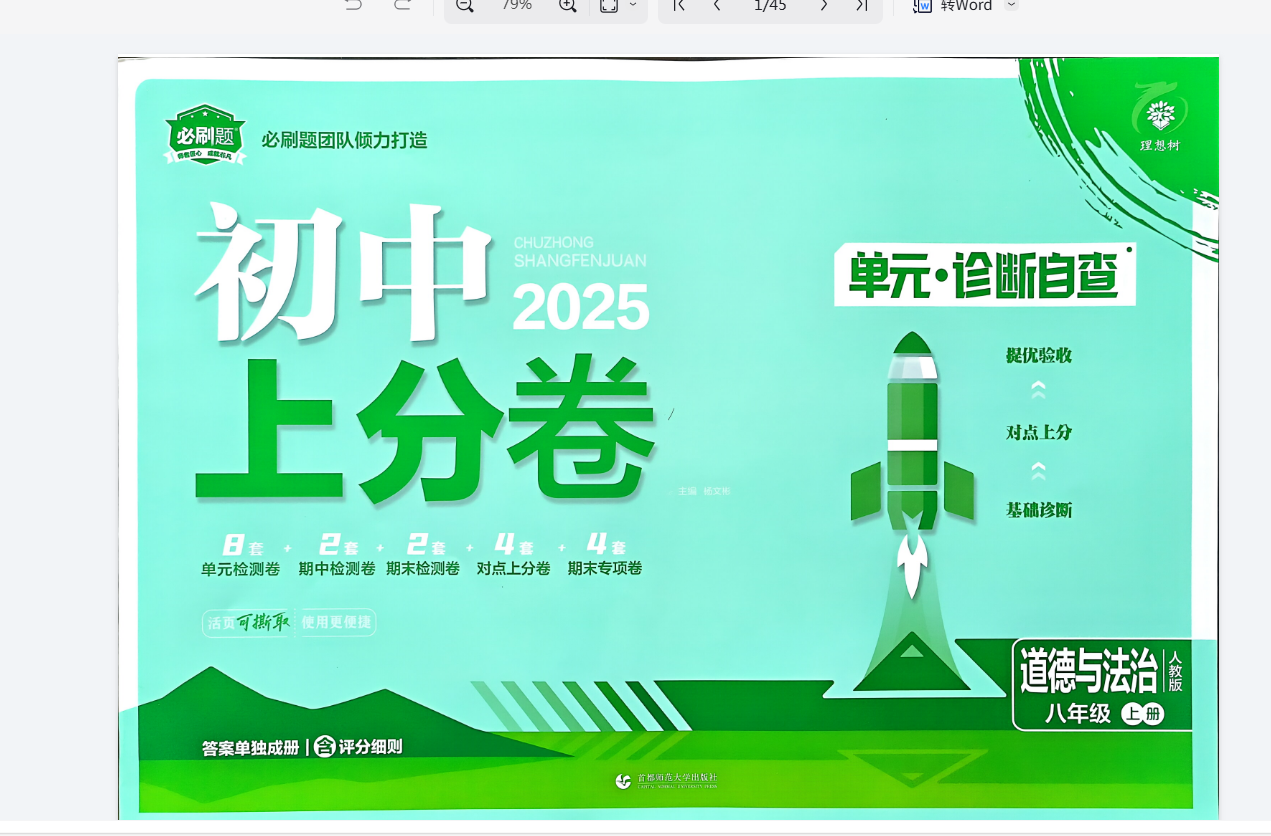Go to the previous page
Screen dimensions: 1271x836
pos(717,5)
